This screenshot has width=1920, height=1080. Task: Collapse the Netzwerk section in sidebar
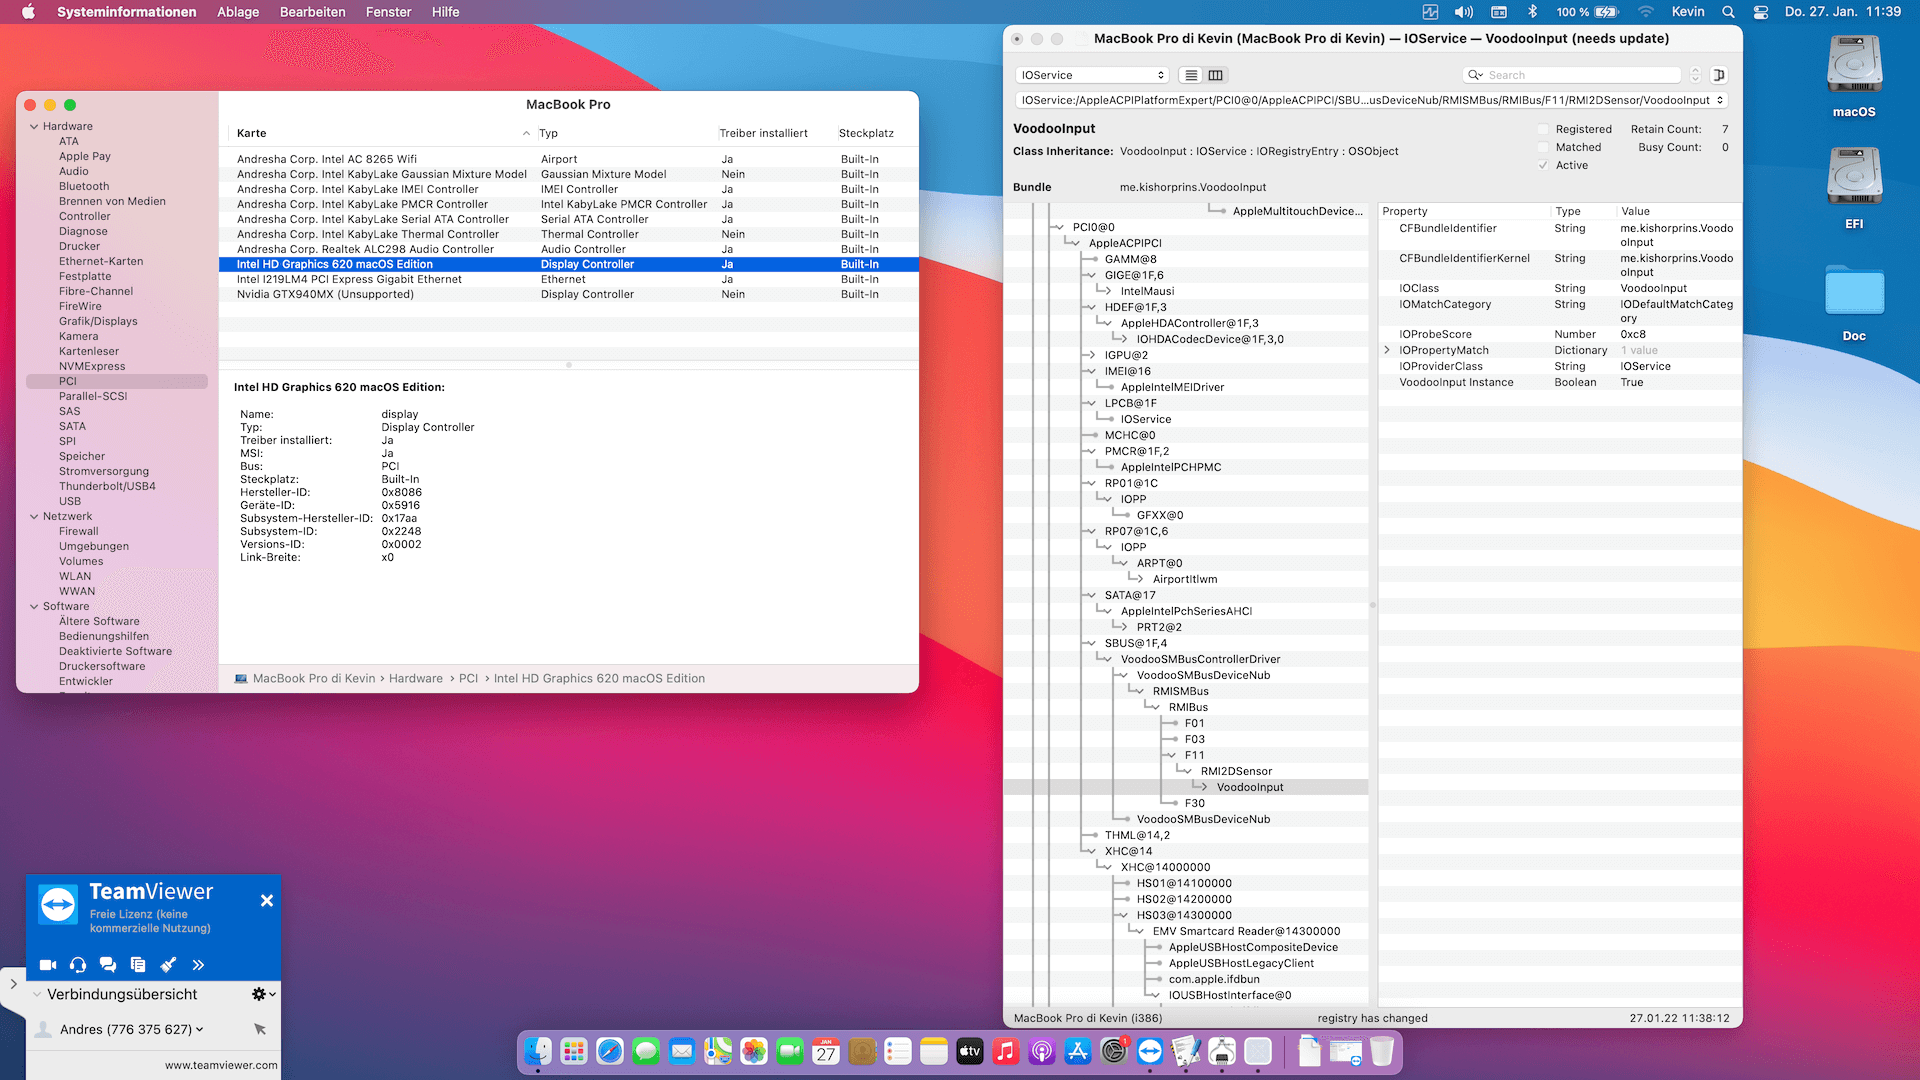tap(34, 517)
